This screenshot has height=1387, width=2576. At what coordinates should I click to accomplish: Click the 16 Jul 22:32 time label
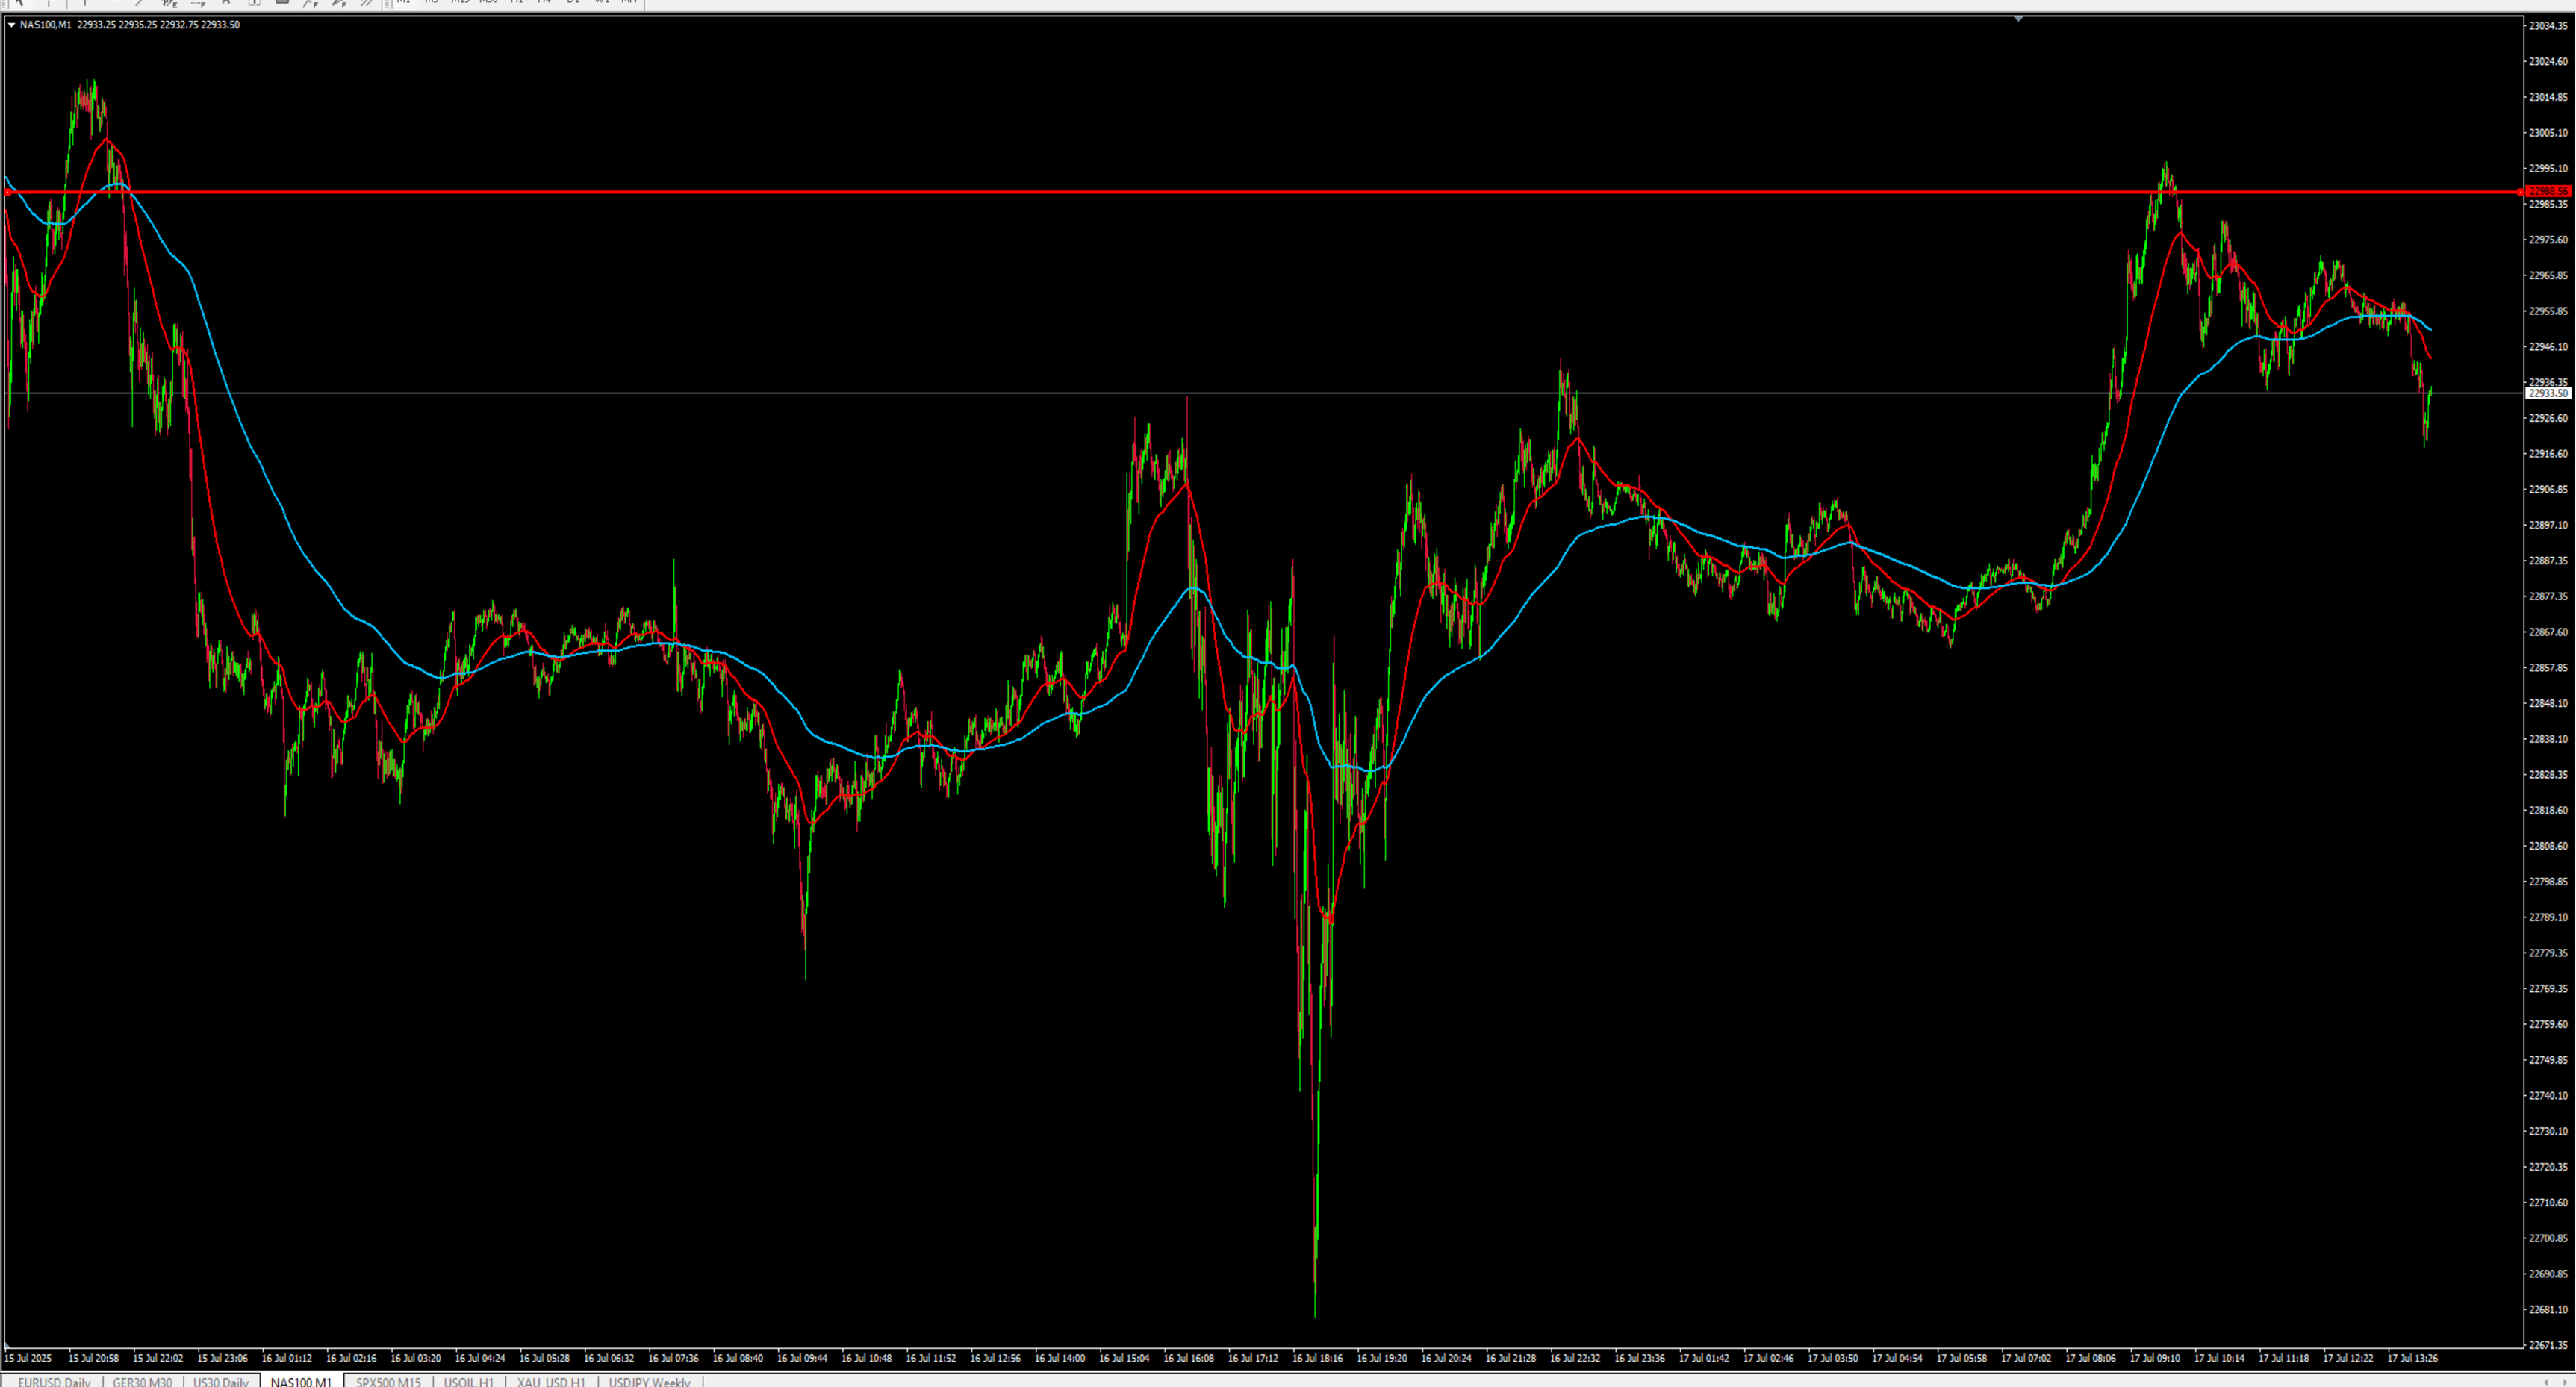click(x=1575, y=1358)
